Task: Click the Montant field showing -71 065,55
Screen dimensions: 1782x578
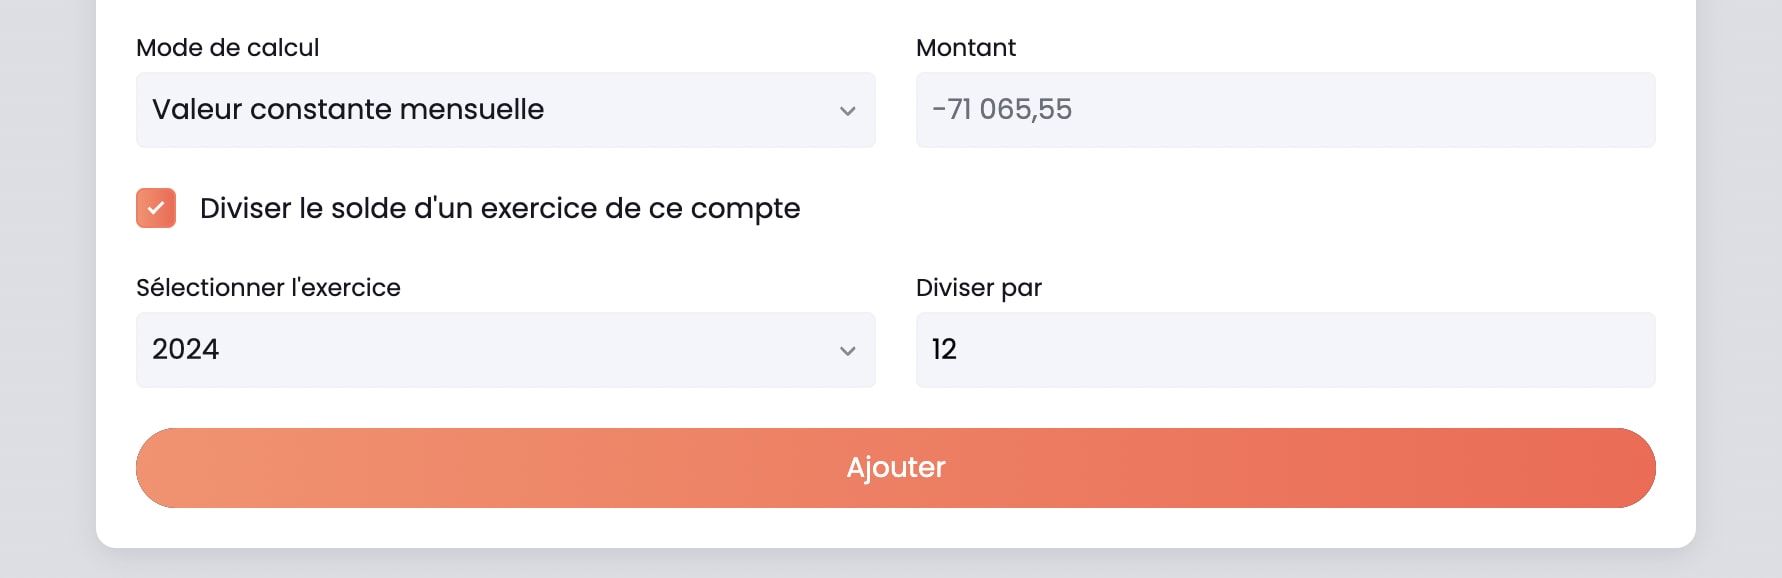Action: click(1286, 110)
